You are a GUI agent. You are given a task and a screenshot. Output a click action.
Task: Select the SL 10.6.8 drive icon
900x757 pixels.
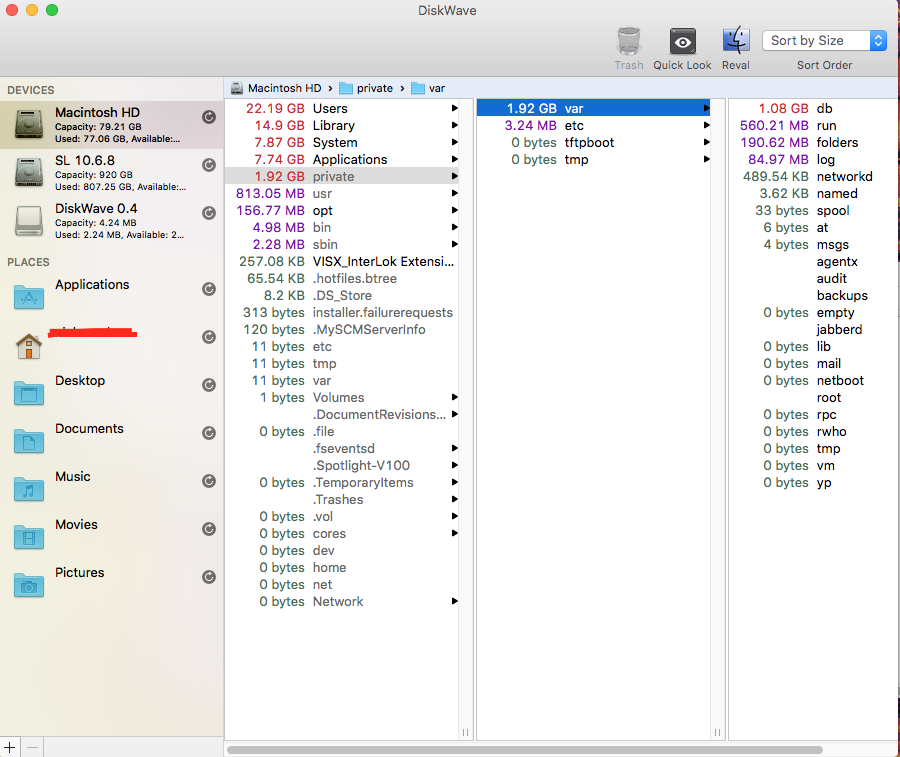29,172
